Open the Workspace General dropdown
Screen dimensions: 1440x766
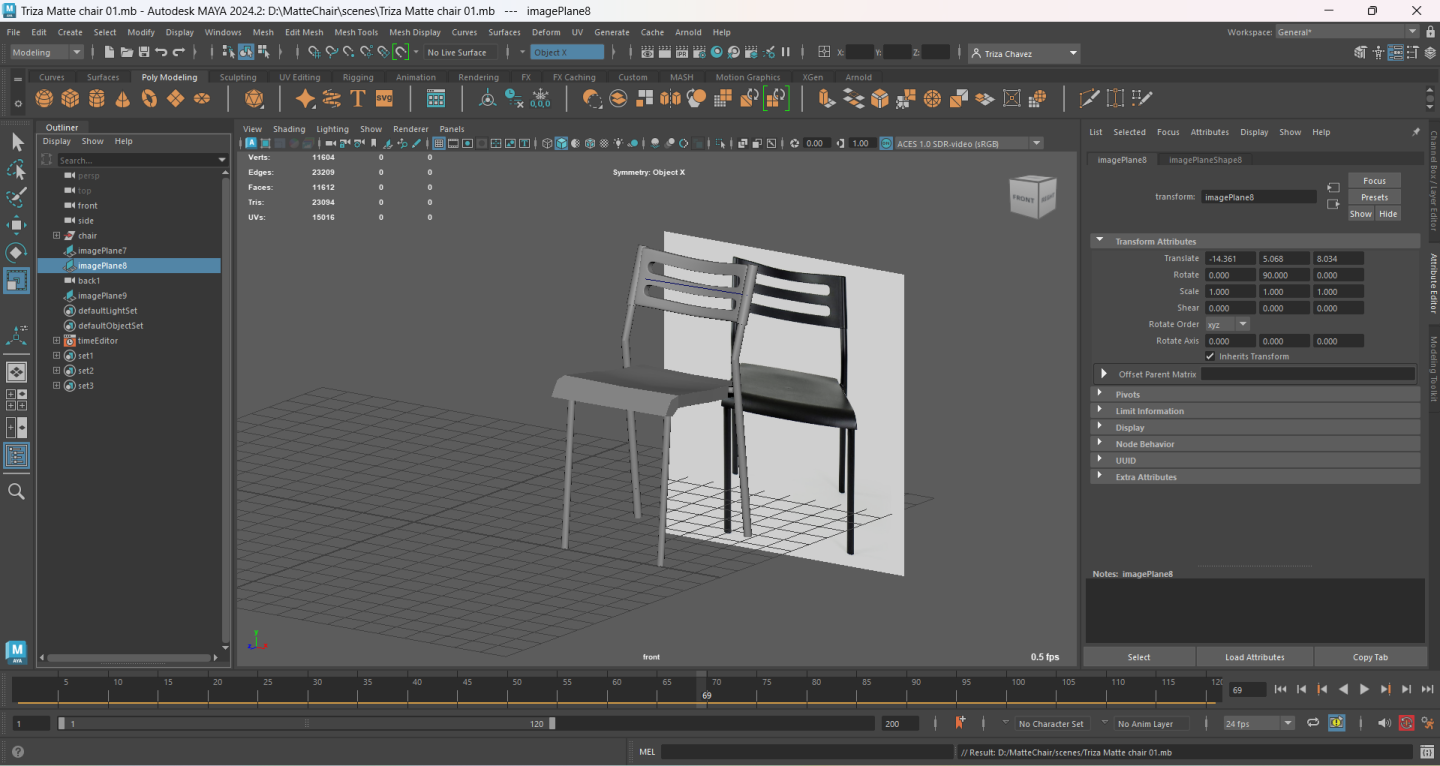pos(1347,32)
